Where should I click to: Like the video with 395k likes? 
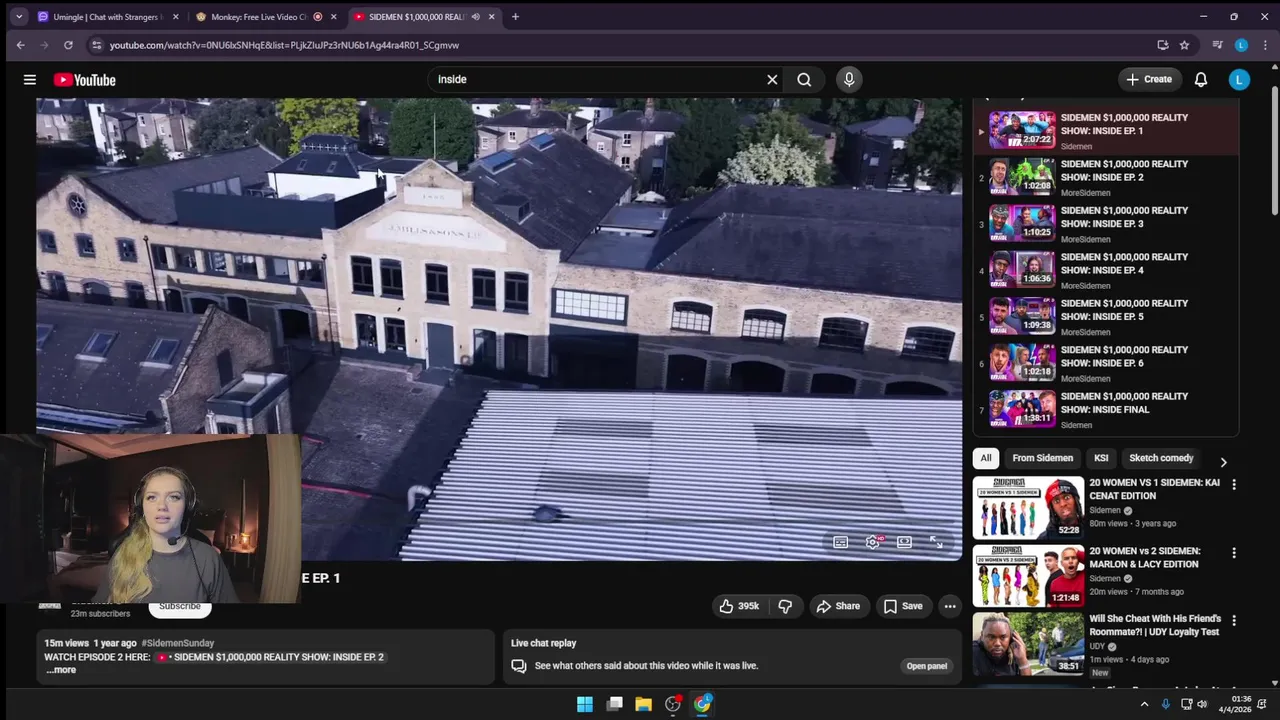739,606
